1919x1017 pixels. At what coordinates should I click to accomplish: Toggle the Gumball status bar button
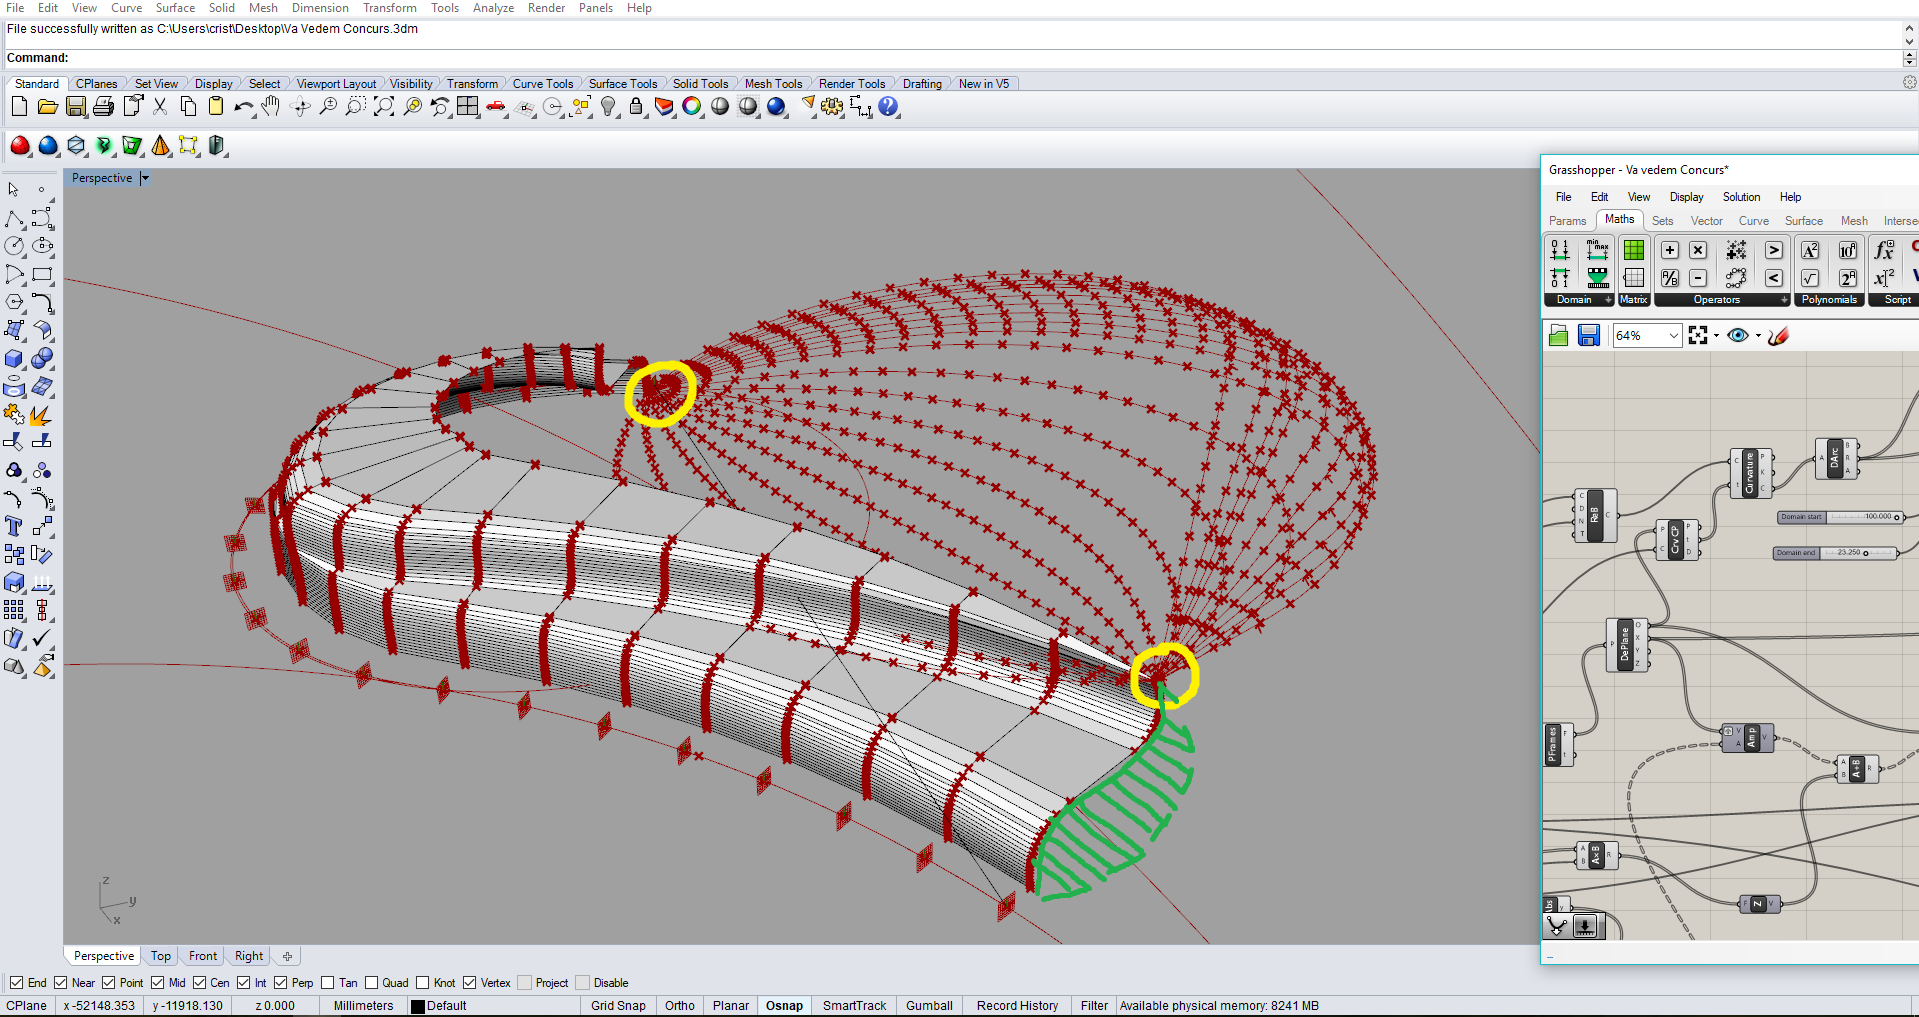click(x=928, y=1006)
